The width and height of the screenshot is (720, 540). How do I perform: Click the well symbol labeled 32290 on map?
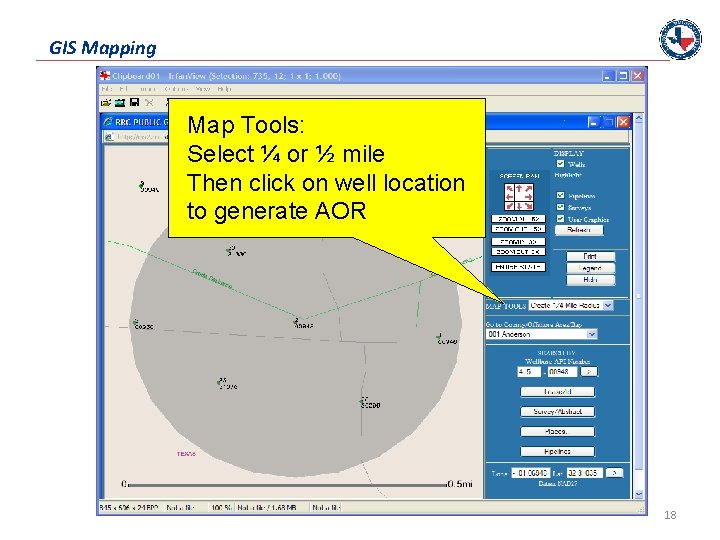point(362,401)
